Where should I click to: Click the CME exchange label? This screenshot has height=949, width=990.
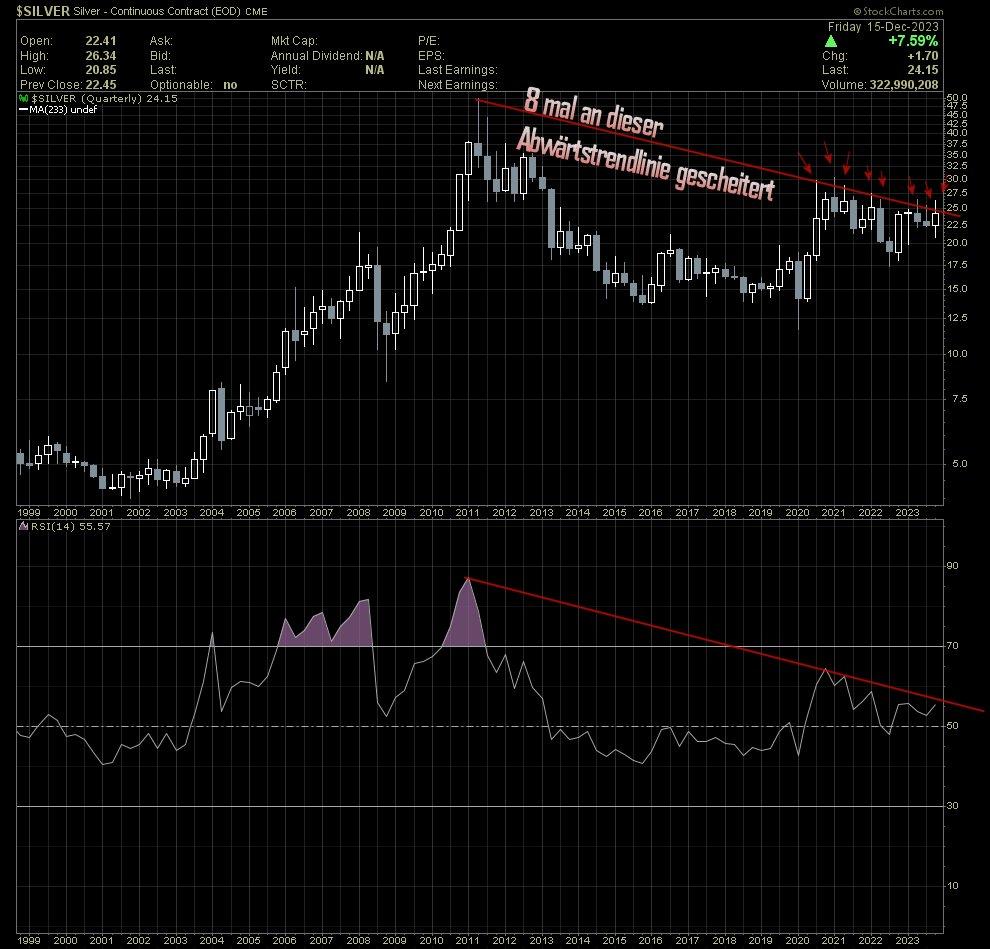(x=256, y=12)
